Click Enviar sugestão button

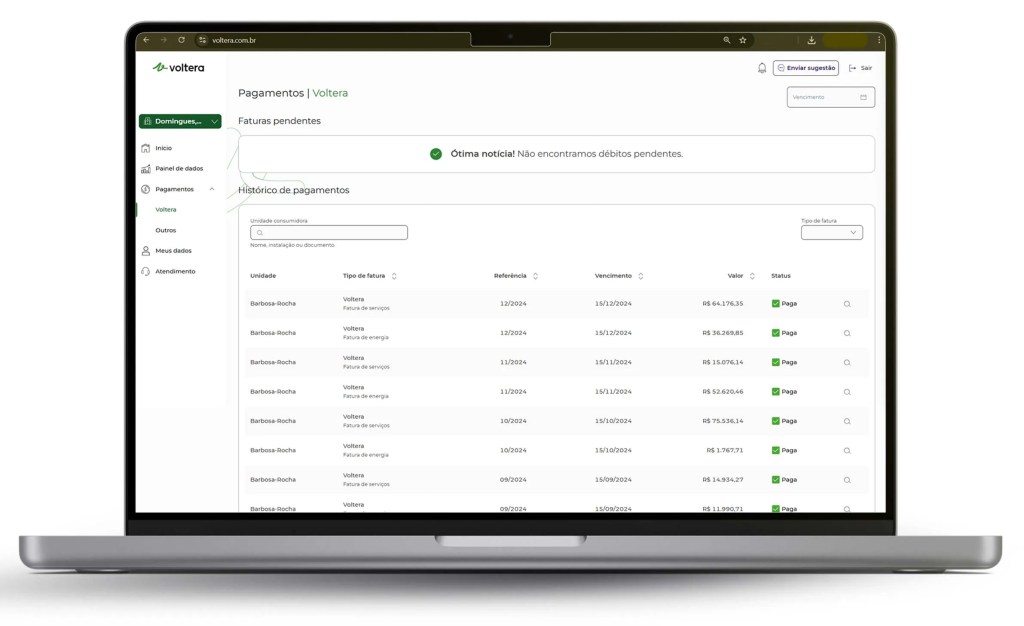point(806,68)
